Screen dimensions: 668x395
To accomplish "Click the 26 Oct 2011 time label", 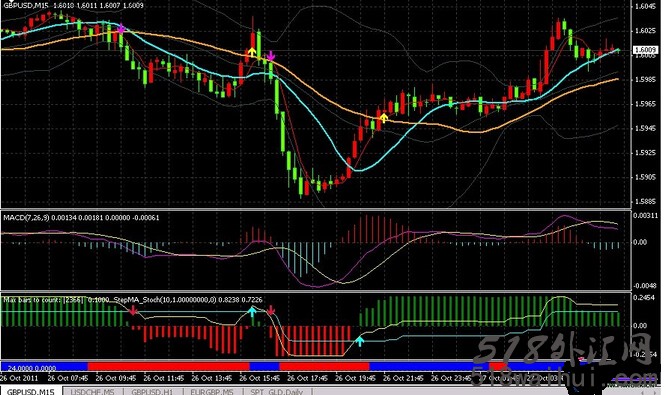I will [x=20, y=378].
